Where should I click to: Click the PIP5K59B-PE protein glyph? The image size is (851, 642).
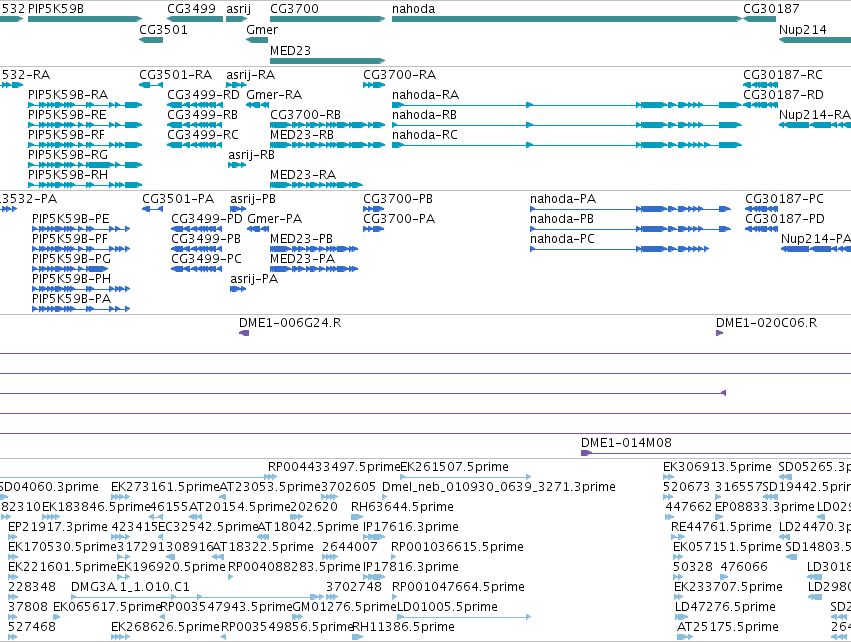(x=81, y=229)
